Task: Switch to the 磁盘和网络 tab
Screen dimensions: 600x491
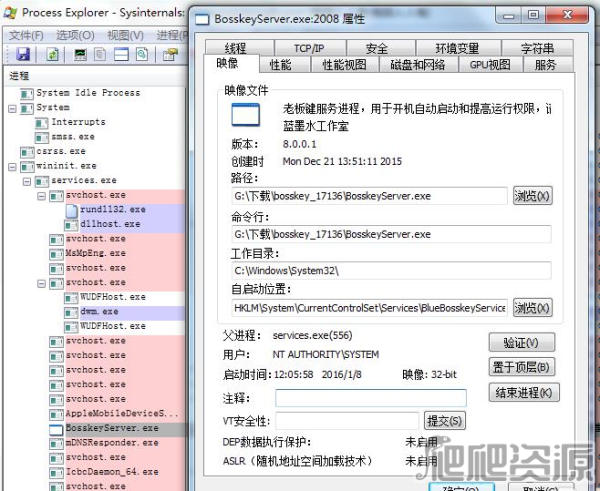Action: [418, 64]
